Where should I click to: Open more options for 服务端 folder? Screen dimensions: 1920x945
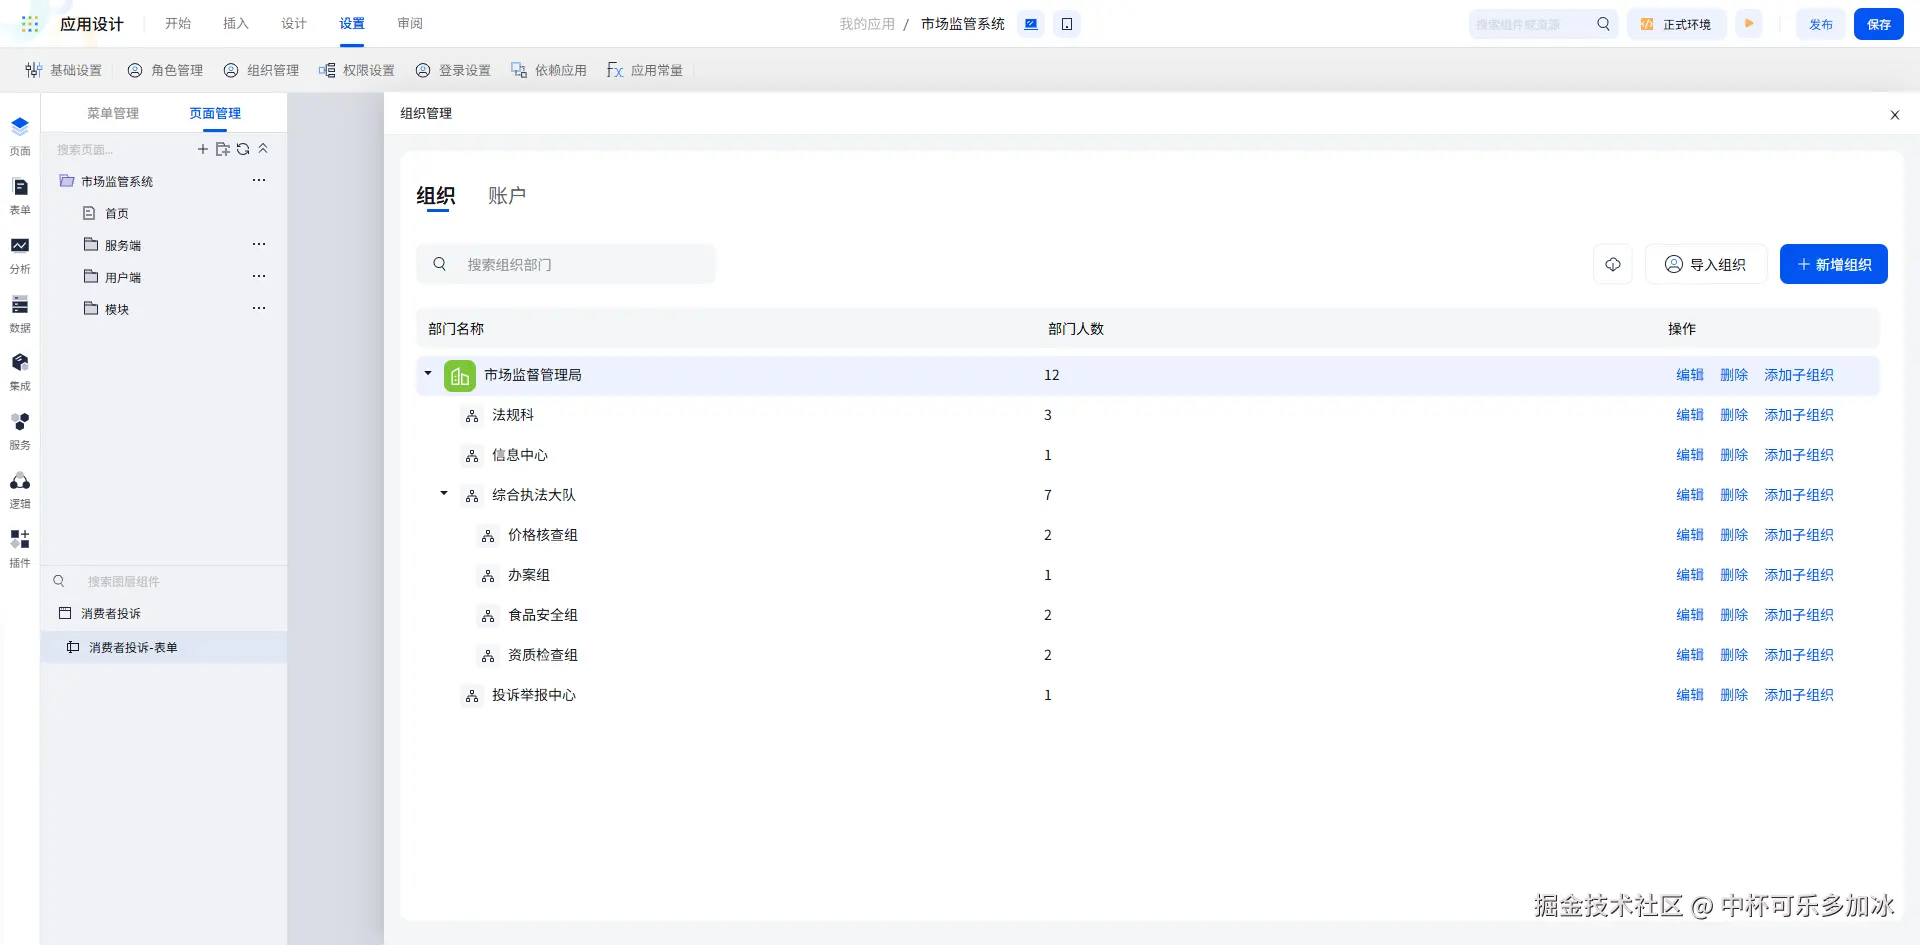[x=259, y=244]
